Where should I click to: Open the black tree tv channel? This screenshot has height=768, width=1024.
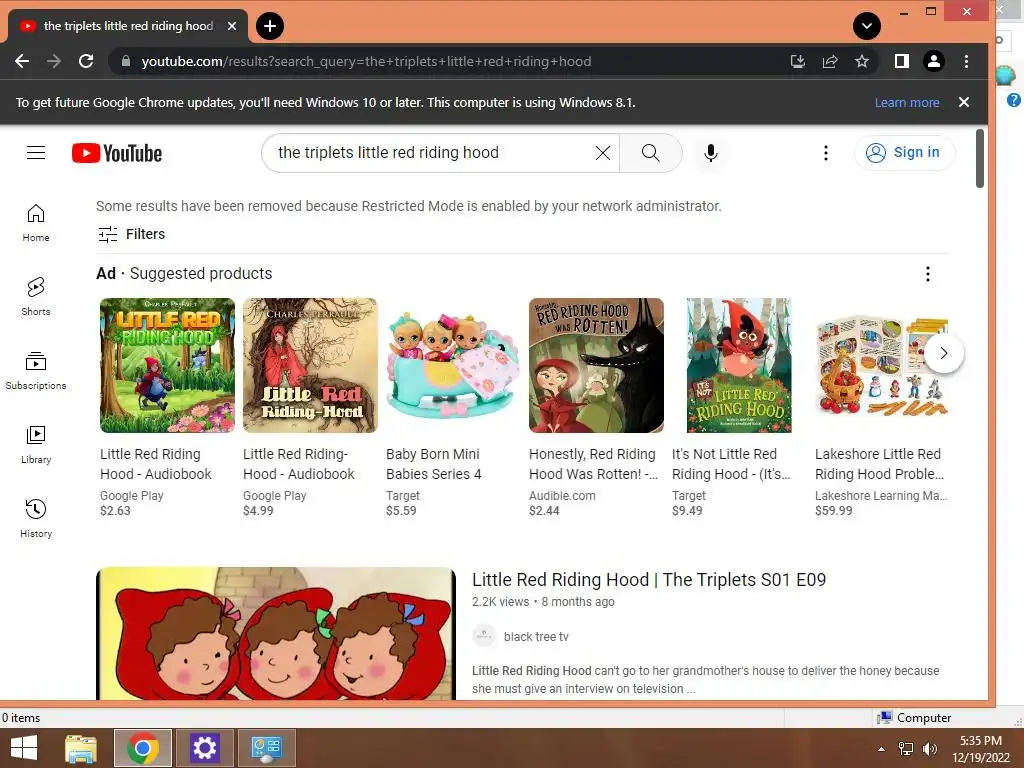pyautogui.click(x=536, y=637)
